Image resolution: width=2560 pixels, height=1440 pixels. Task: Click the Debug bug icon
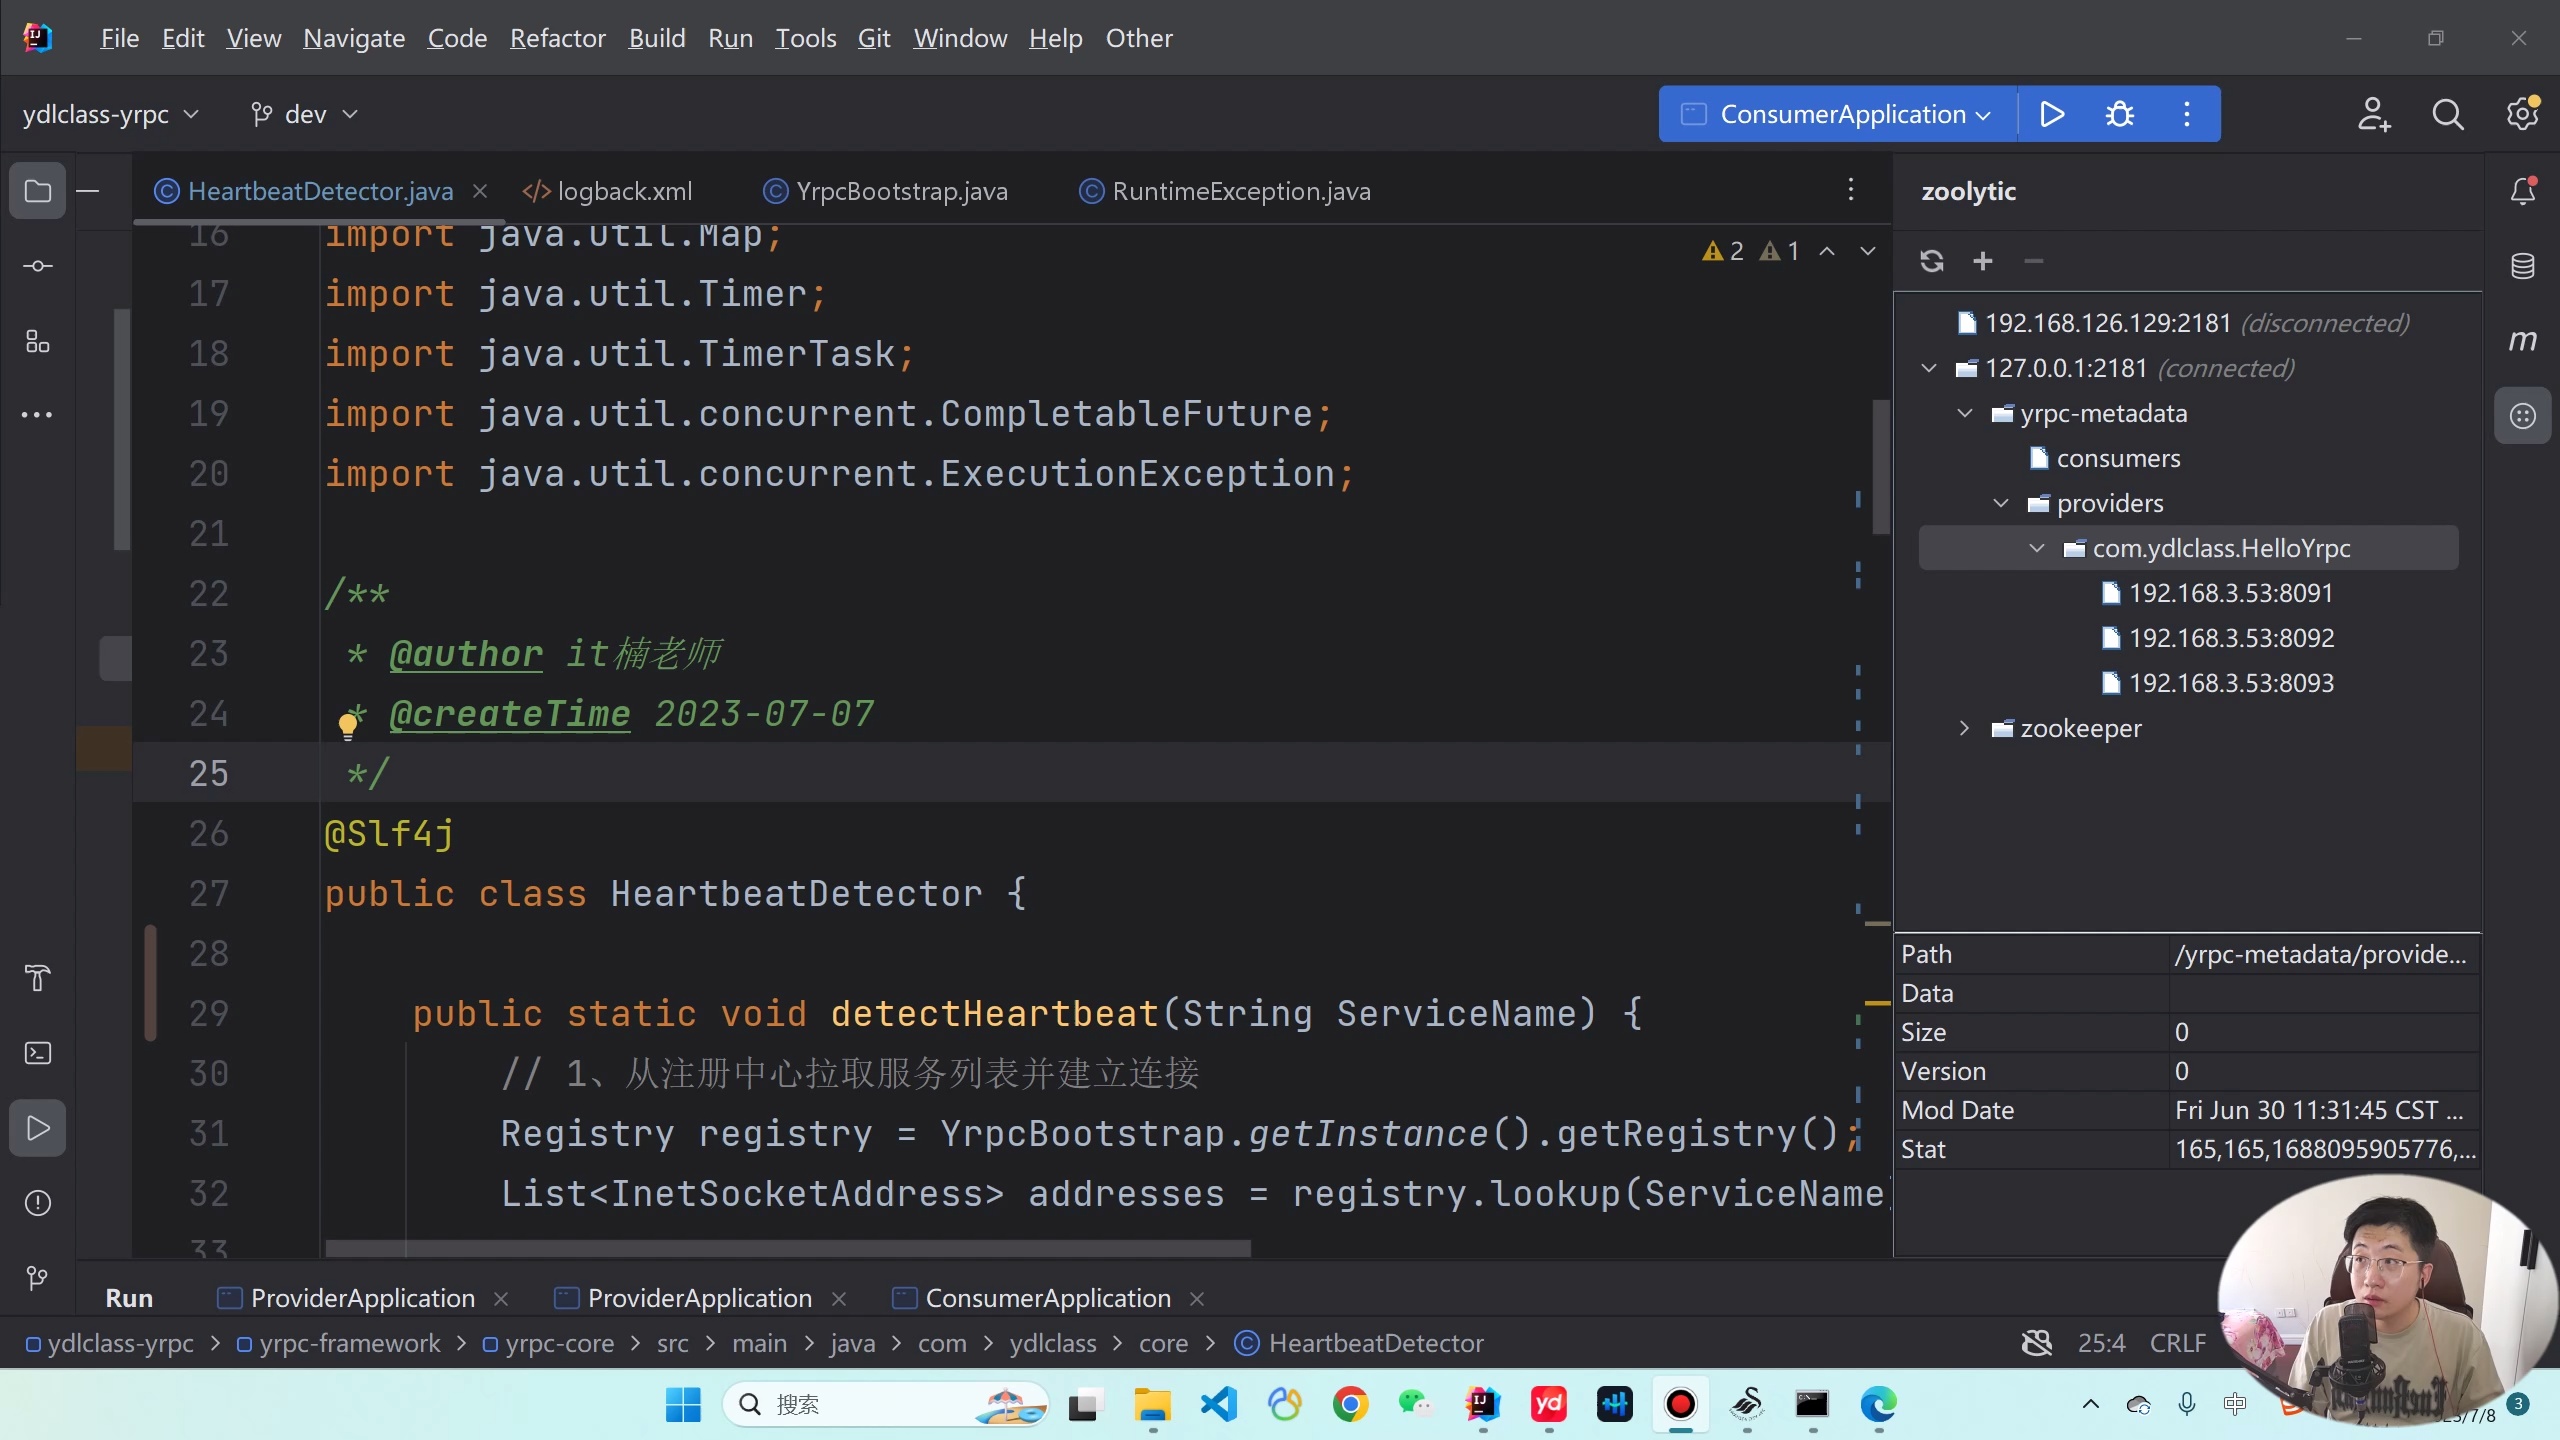(2119, 114)
